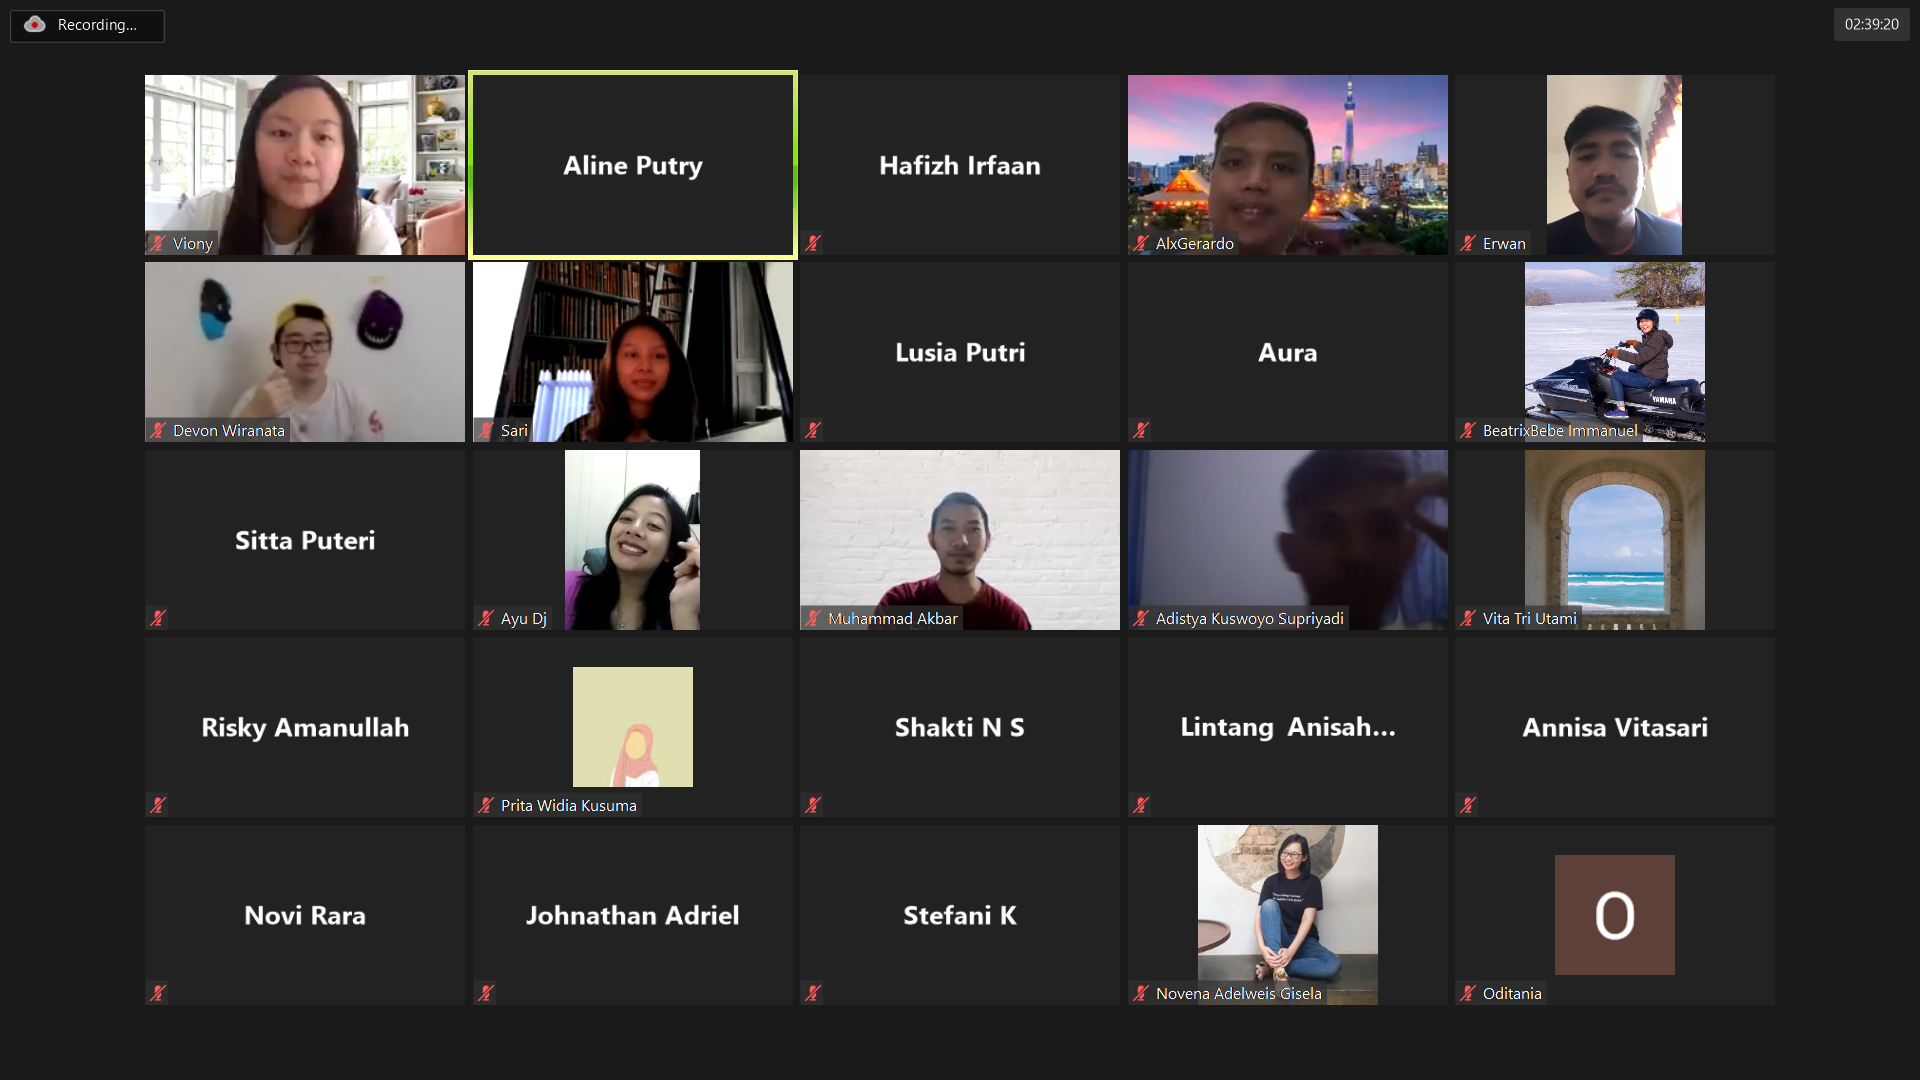Click Lintang Anisah's muted microphone icon

tap(1141, 805)
